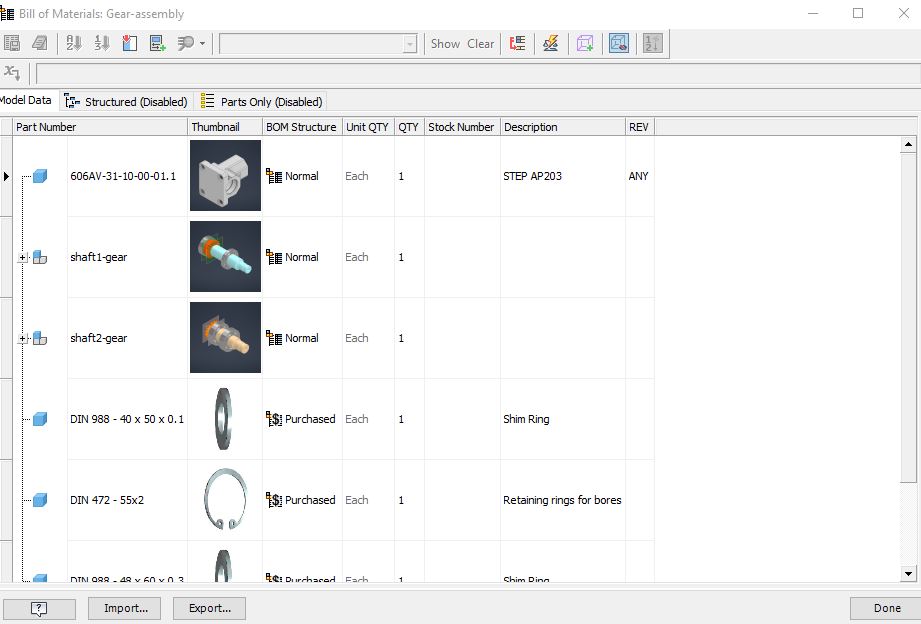Viewport: 921px width, 624px height.
Task: Click the purple cube toolbar icon
Action: point(585,43)
